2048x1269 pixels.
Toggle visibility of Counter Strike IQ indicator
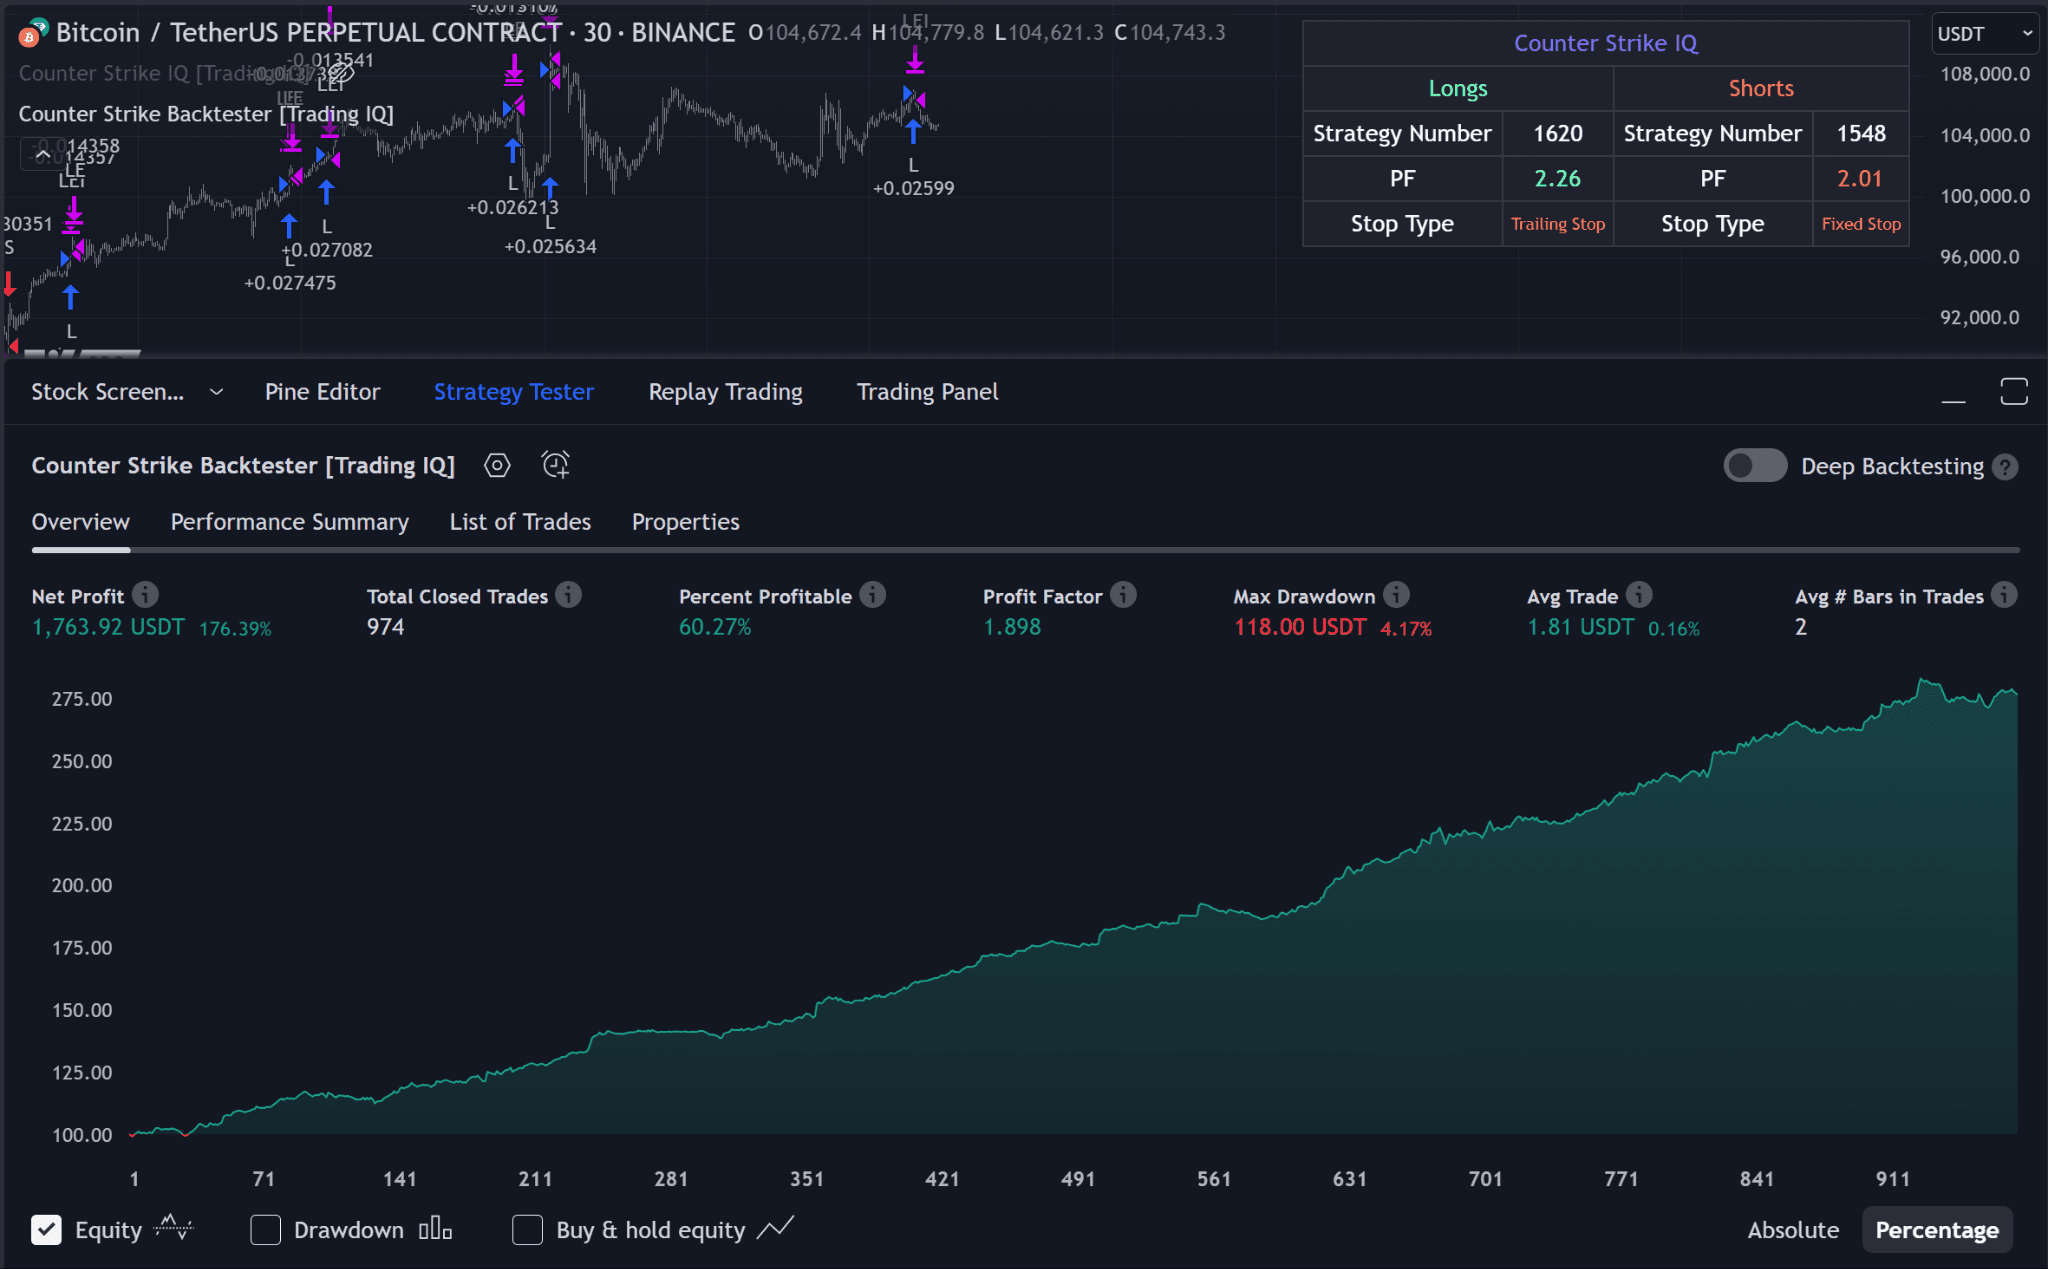[342, 73]
